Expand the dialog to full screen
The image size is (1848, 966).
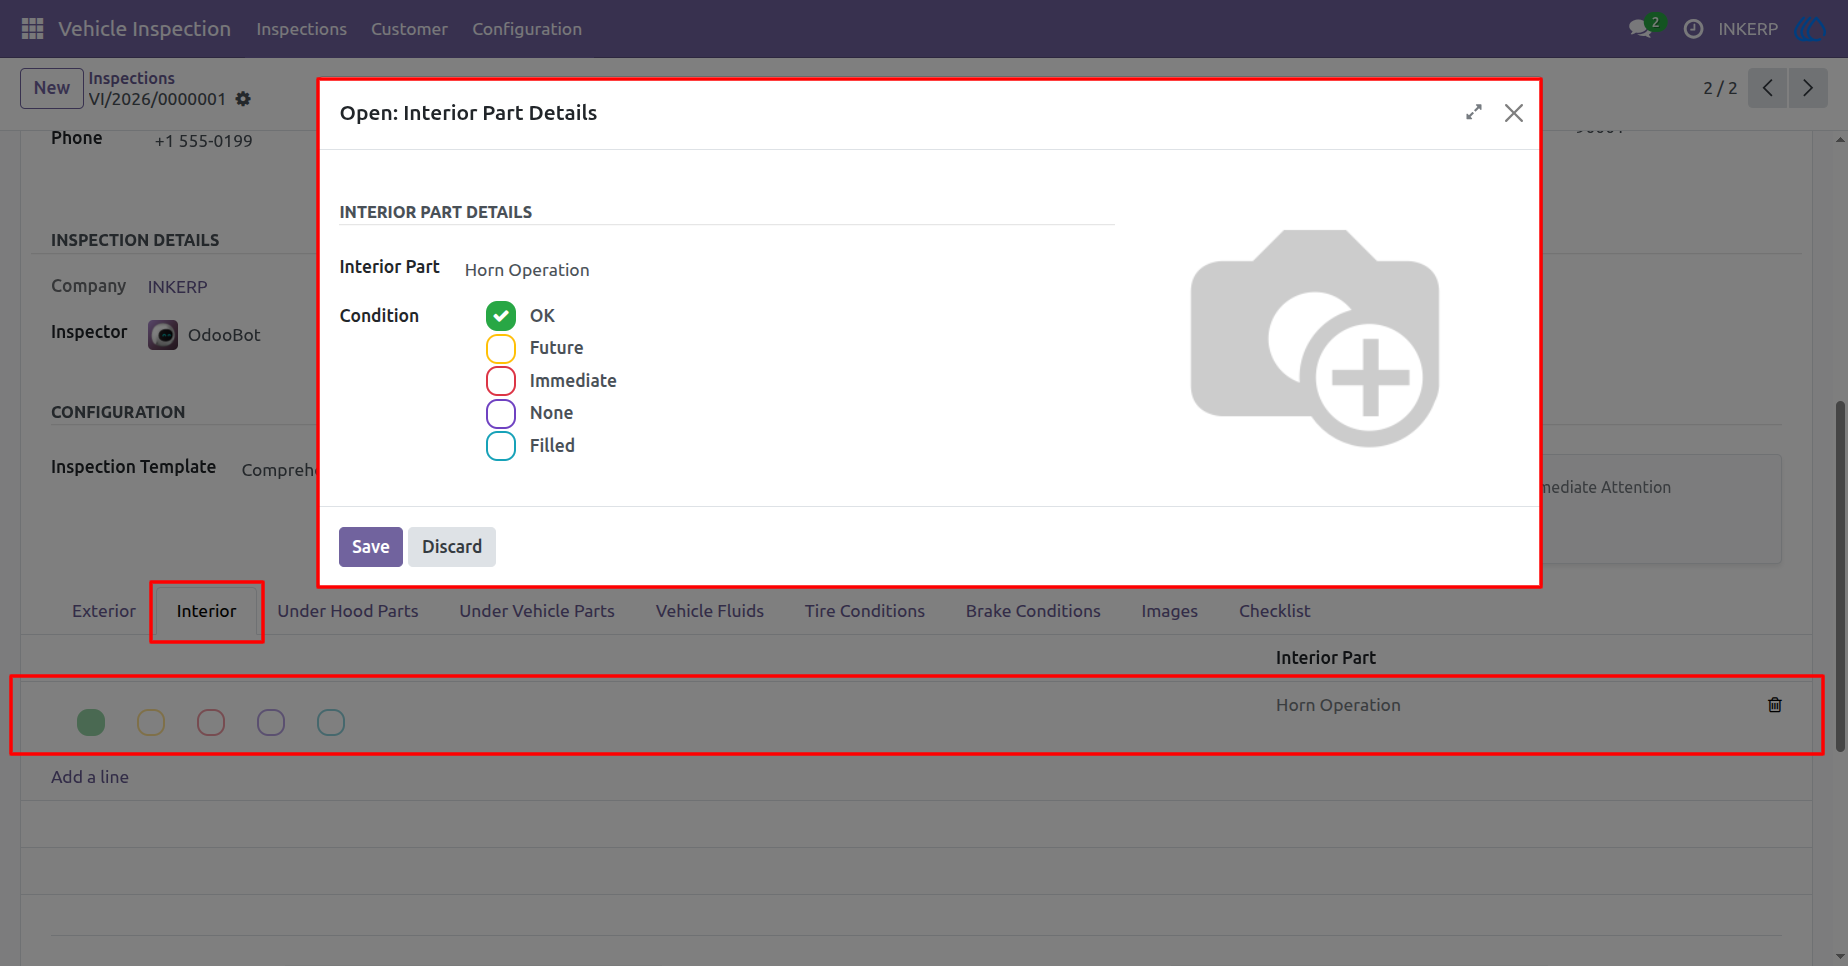[x=1474, y=113]
